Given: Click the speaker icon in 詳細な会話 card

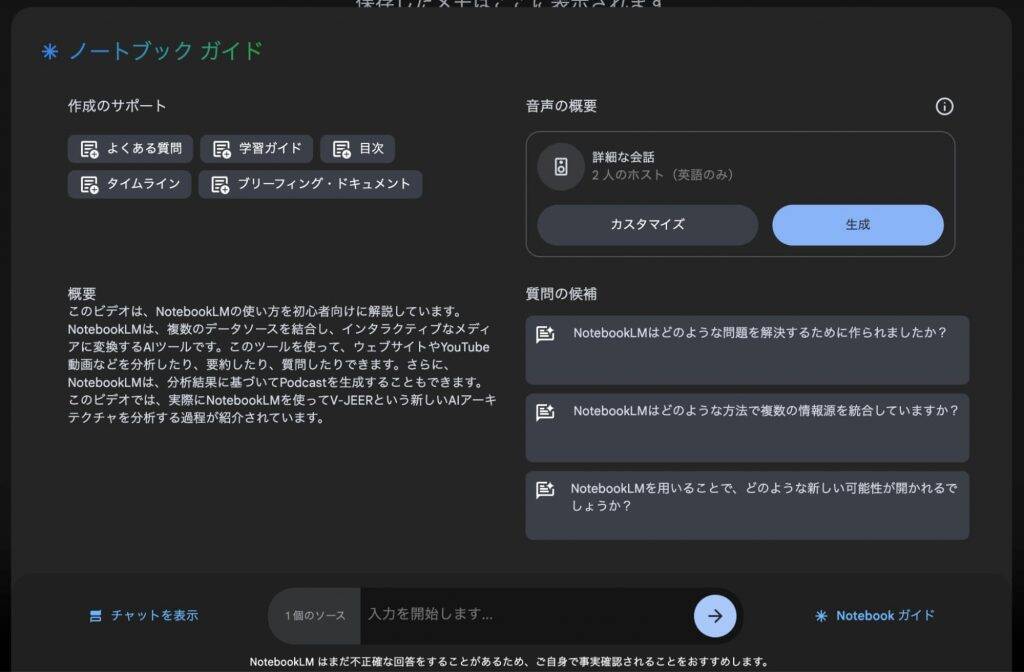Looking at the screenshot, I should tap(561, 167).
